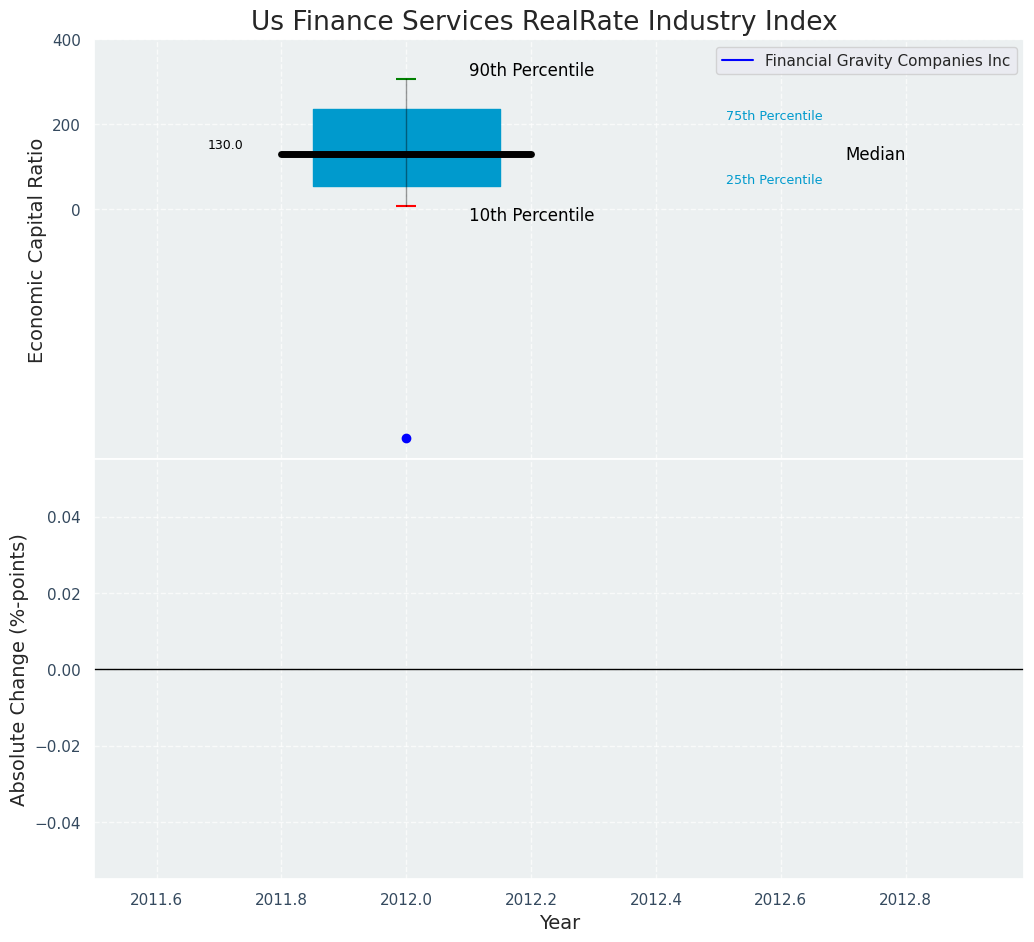Screen dimensions: 1034x942
Task: Click the 90th Percentile annotation
Action: click(531, 71)
